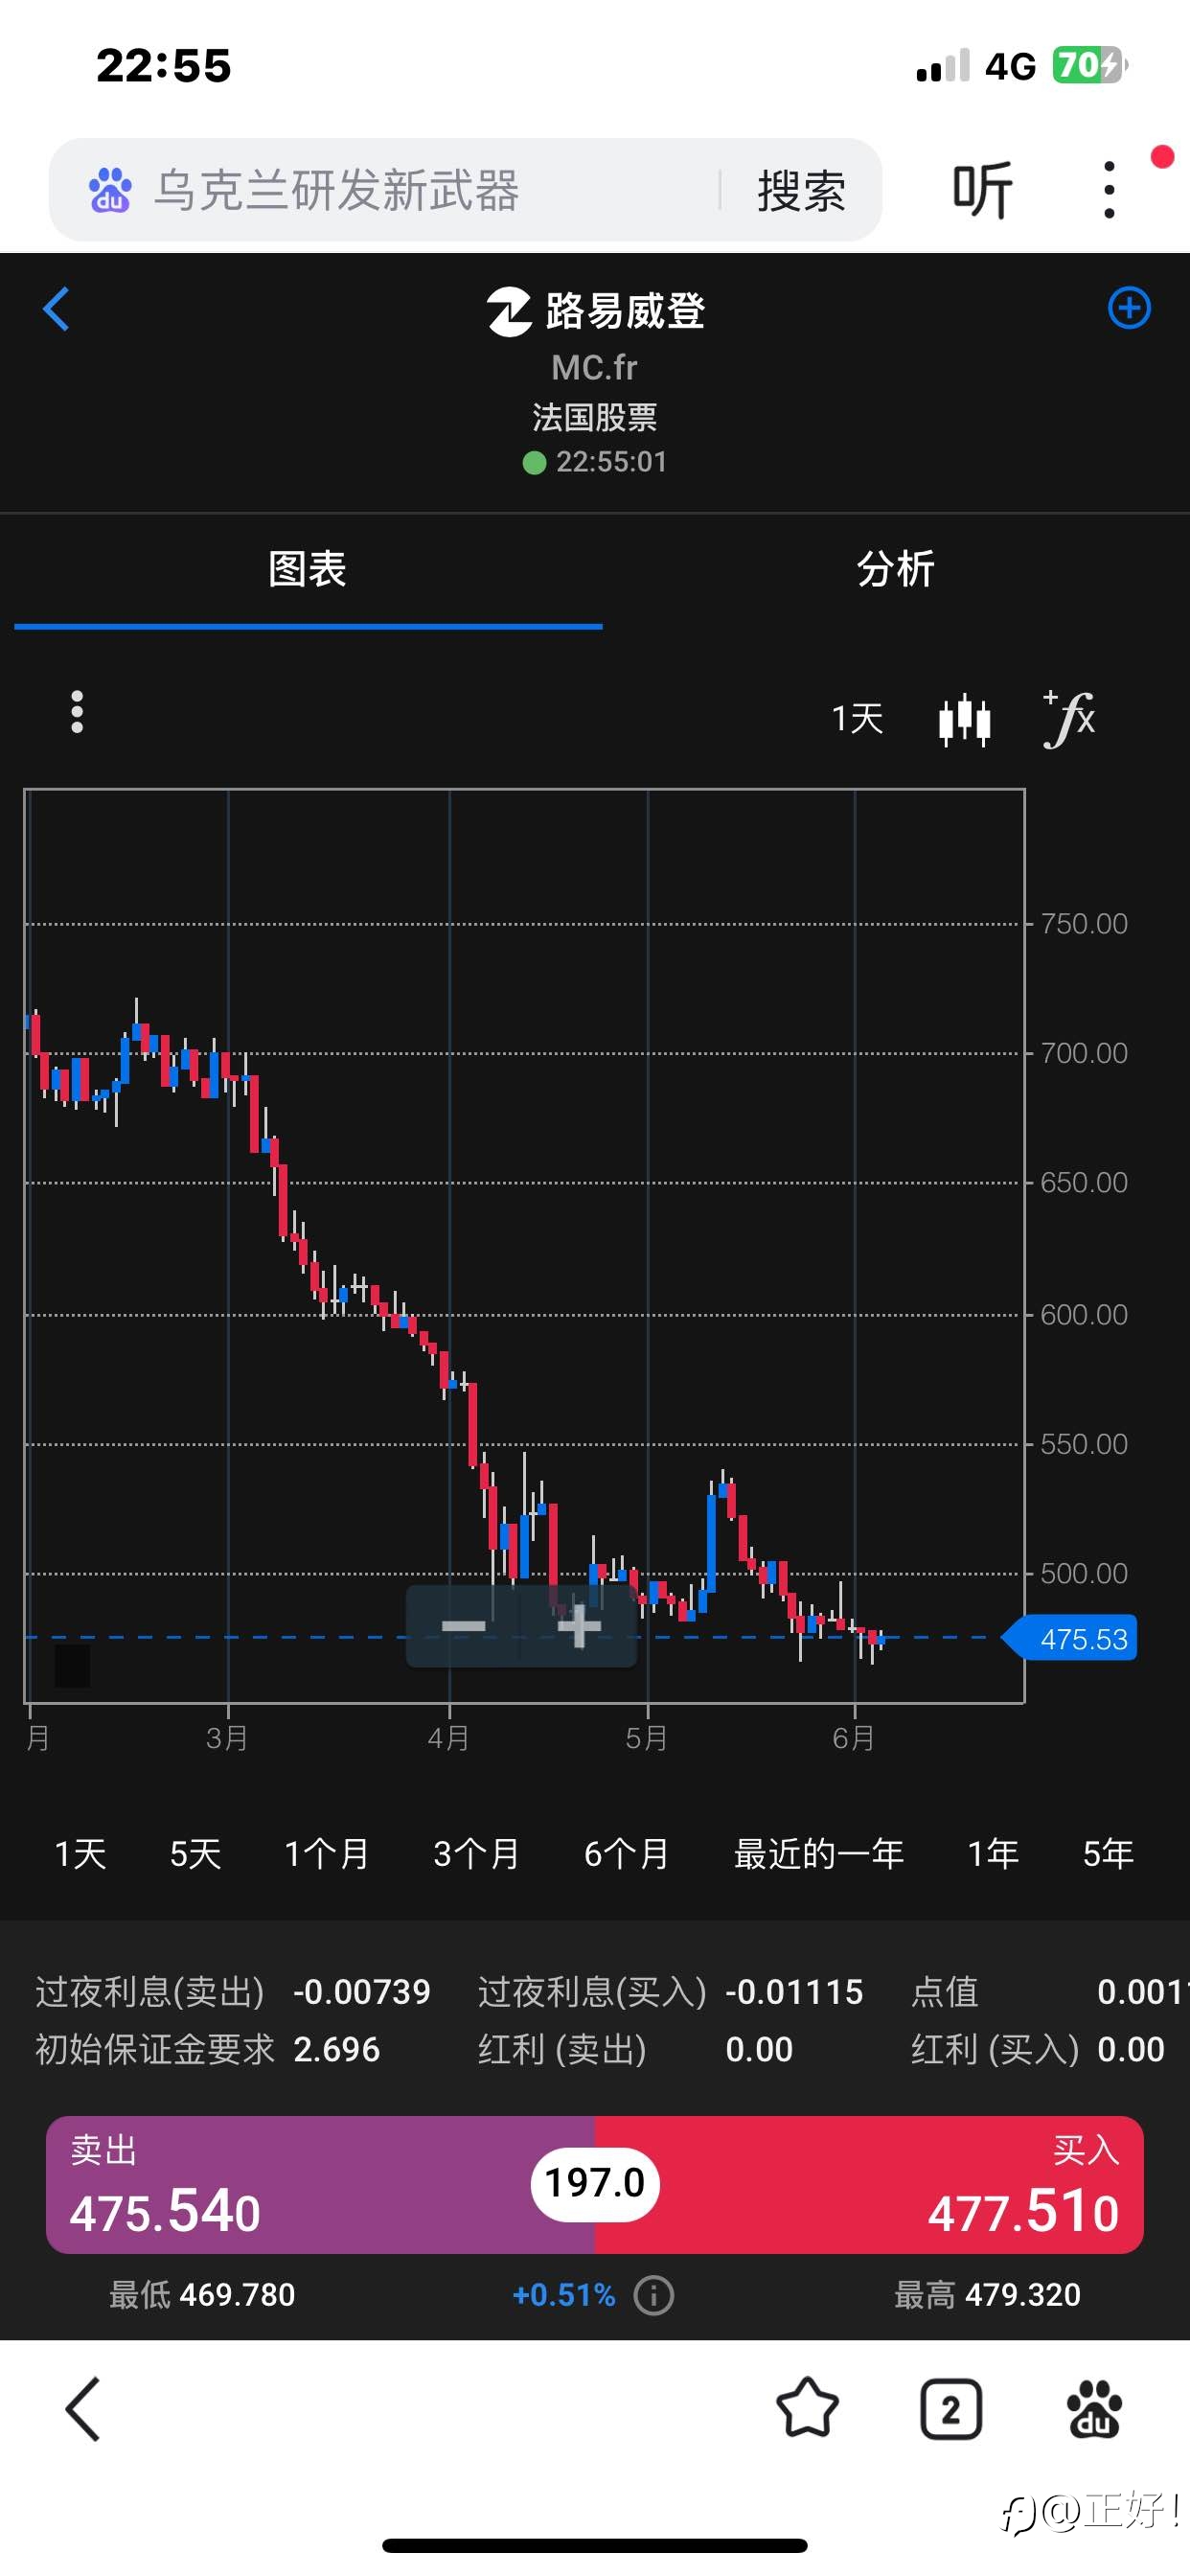The image size is (1190, 2576).
Task: Switch to the 图表 chart tab
Action: pos(308,569)
